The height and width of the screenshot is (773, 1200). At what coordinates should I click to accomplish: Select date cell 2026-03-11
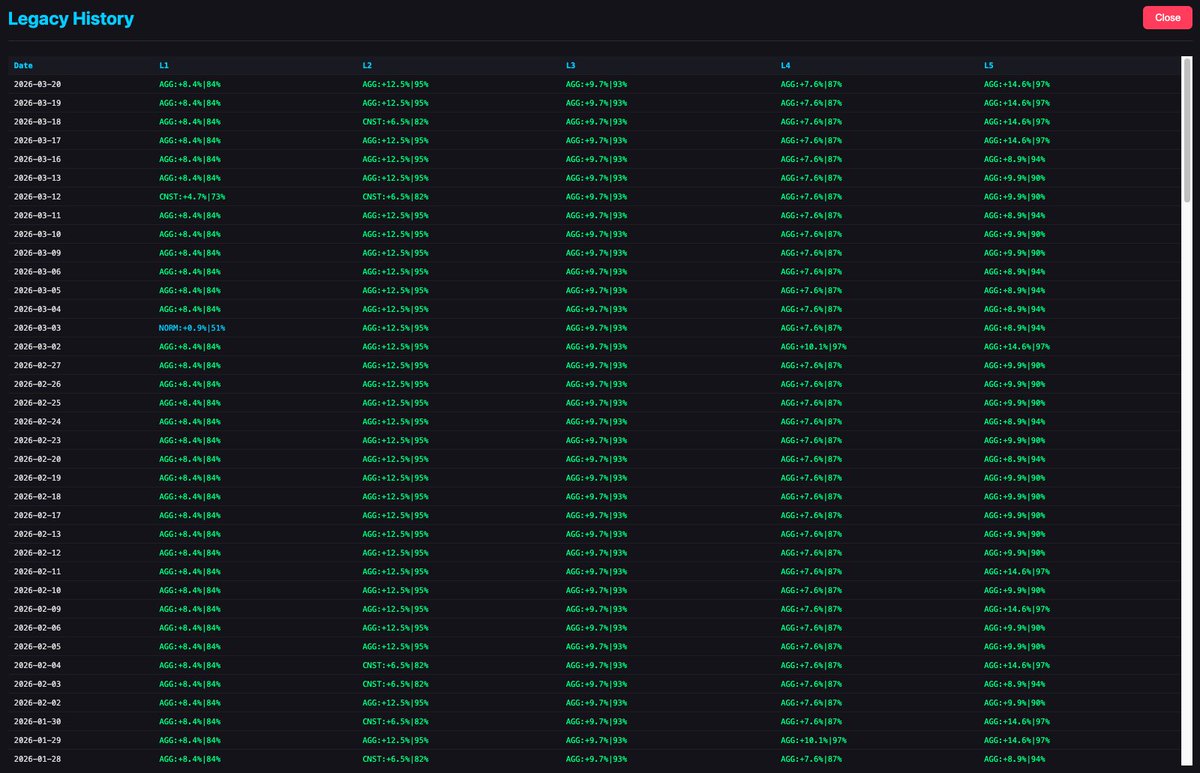[37, 215]
